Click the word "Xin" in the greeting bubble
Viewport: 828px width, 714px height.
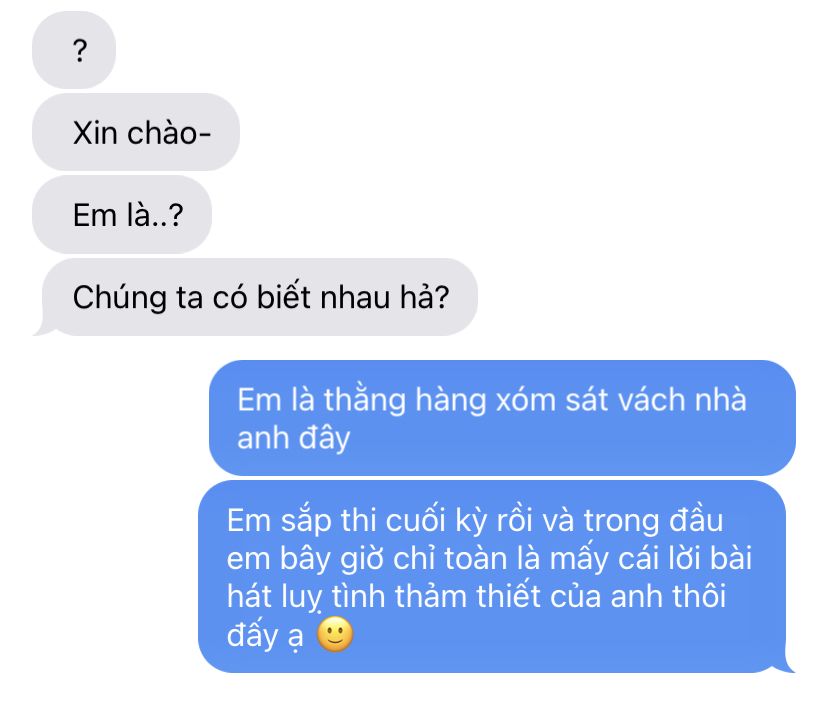click(95, 133)
